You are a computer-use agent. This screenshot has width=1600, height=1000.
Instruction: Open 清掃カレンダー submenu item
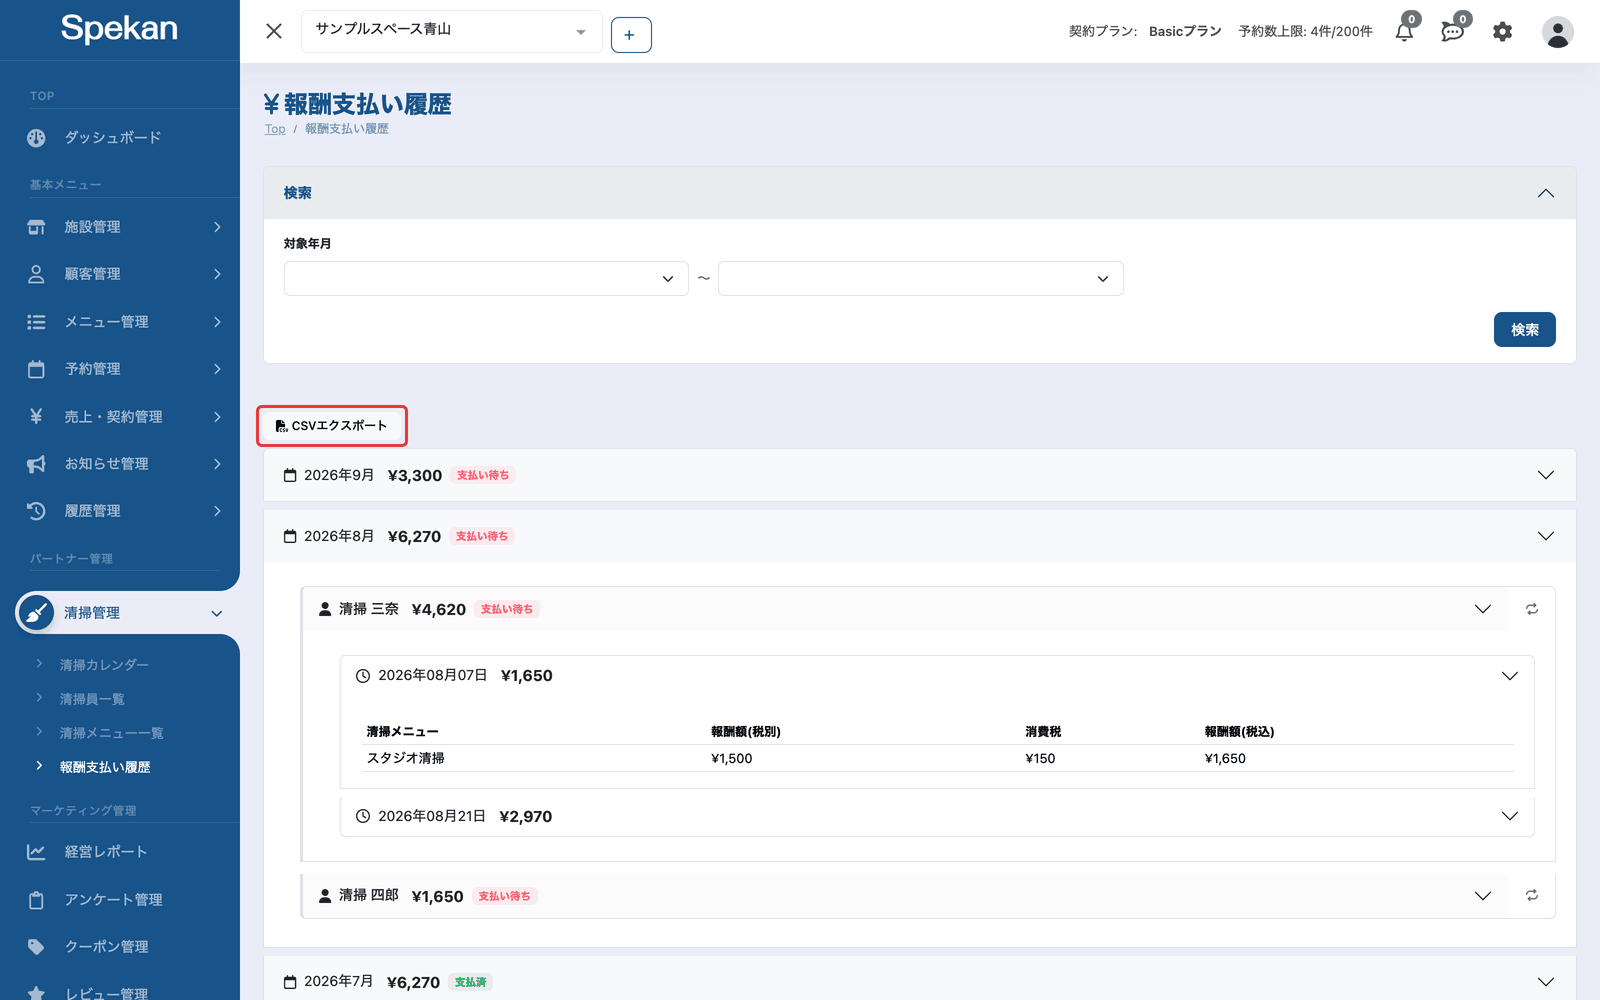[104, 665]
